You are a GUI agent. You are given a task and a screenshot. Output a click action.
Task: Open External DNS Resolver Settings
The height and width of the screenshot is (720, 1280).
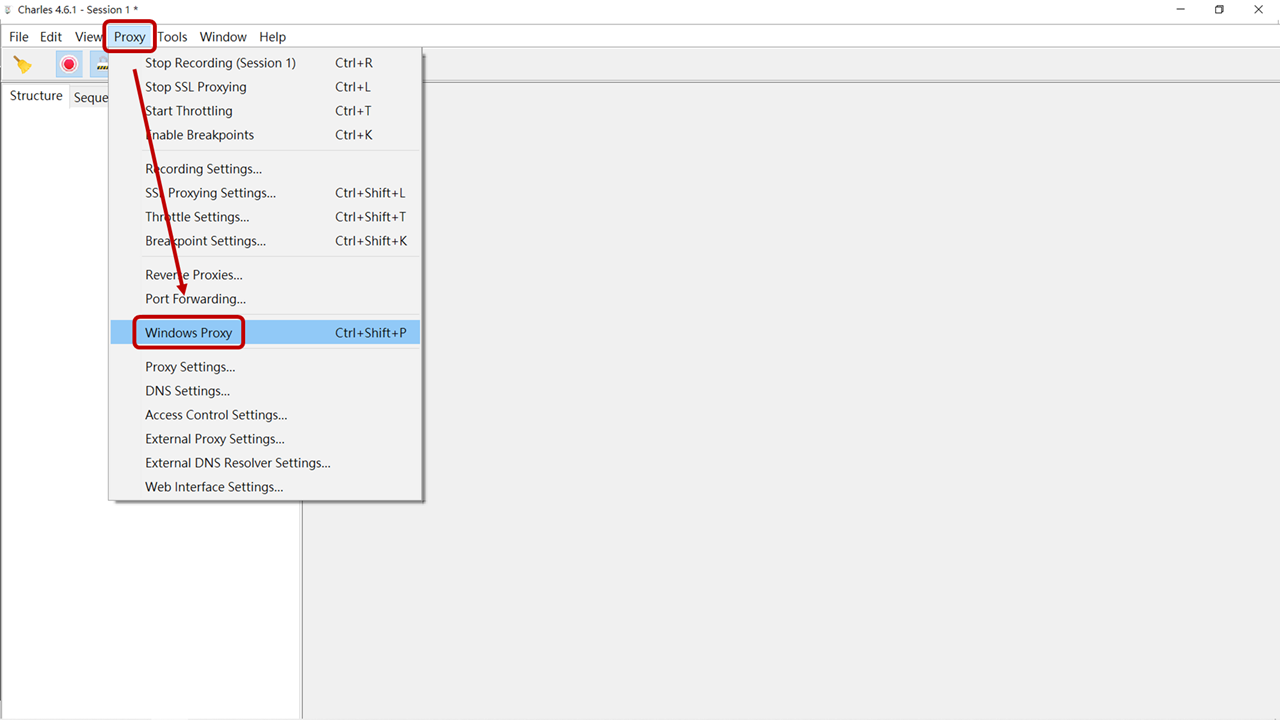(x=237, y=463)
